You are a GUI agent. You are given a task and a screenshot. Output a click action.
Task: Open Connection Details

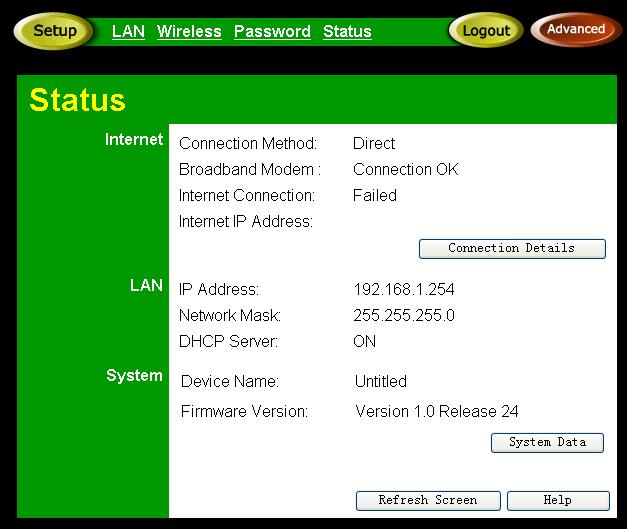pyautogui.click(x=512, y=248)
